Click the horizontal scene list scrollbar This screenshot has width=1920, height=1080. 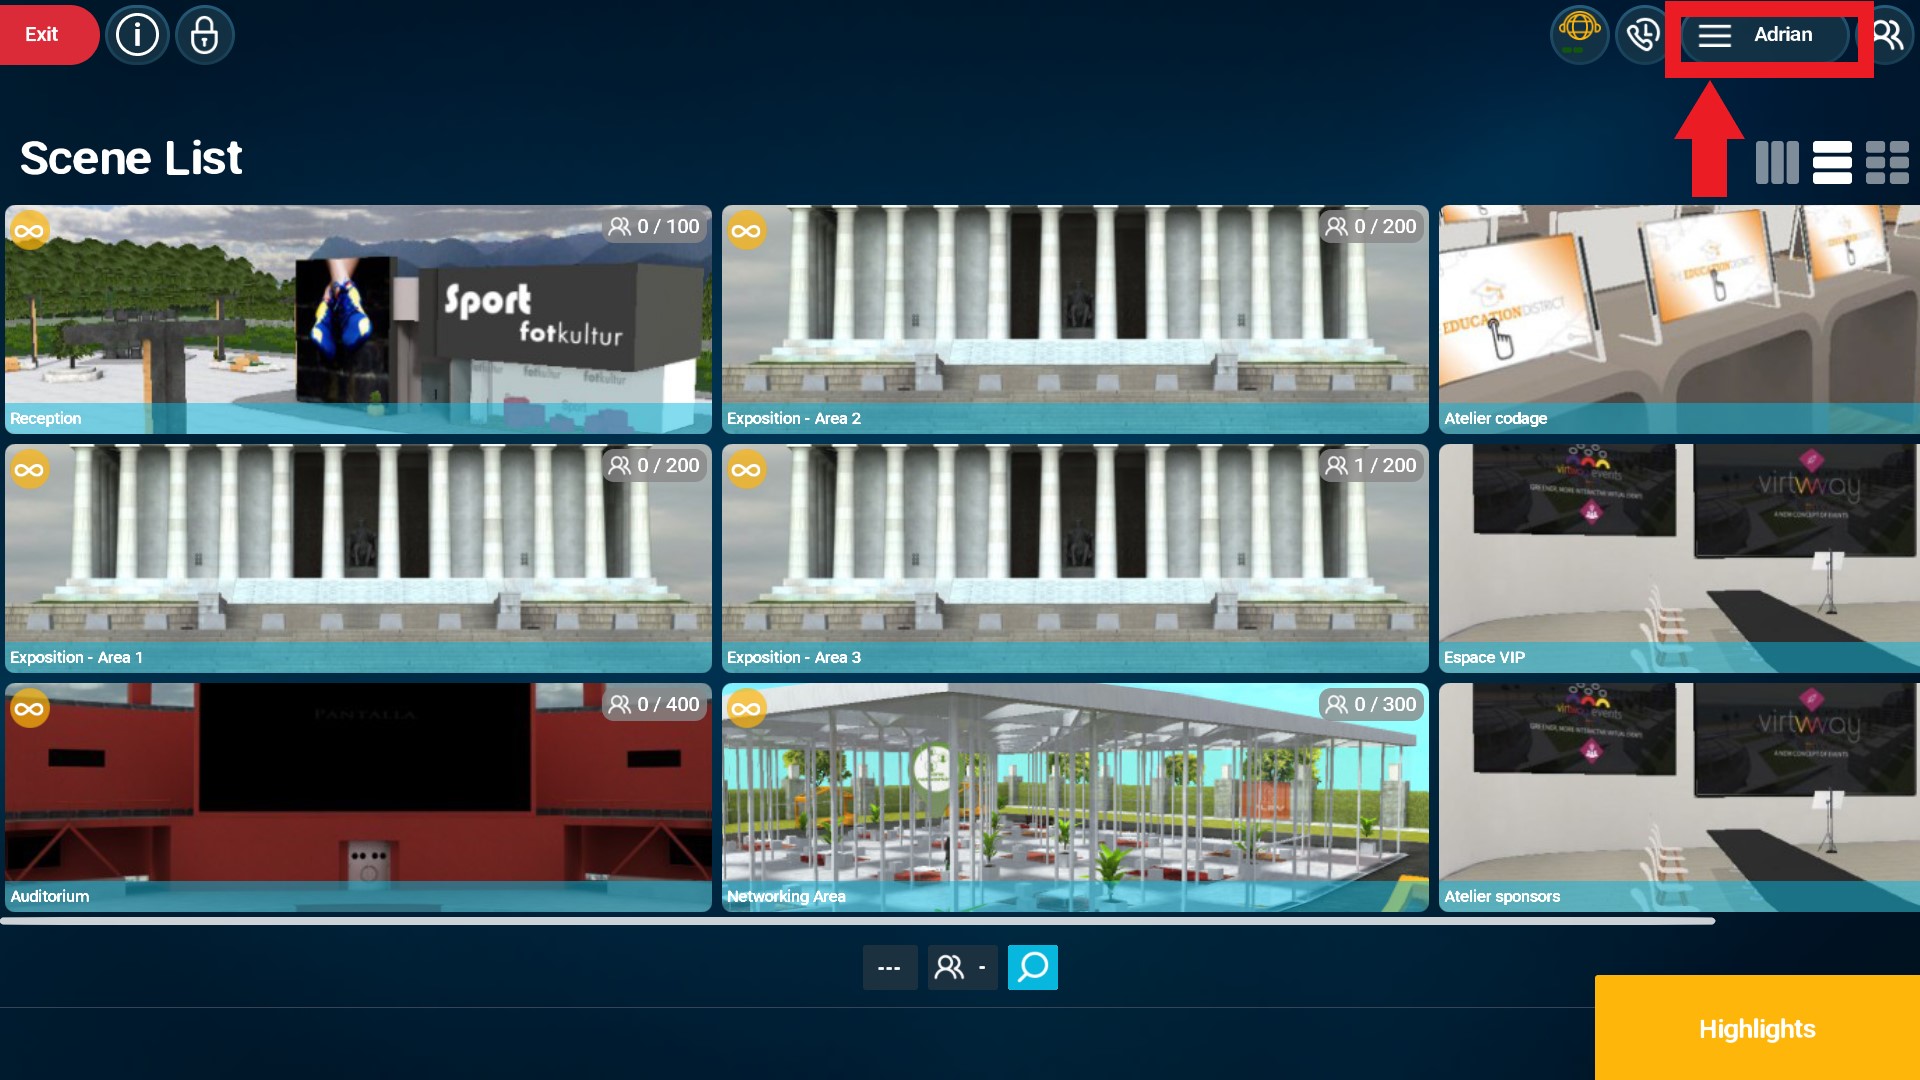point(858,921)
